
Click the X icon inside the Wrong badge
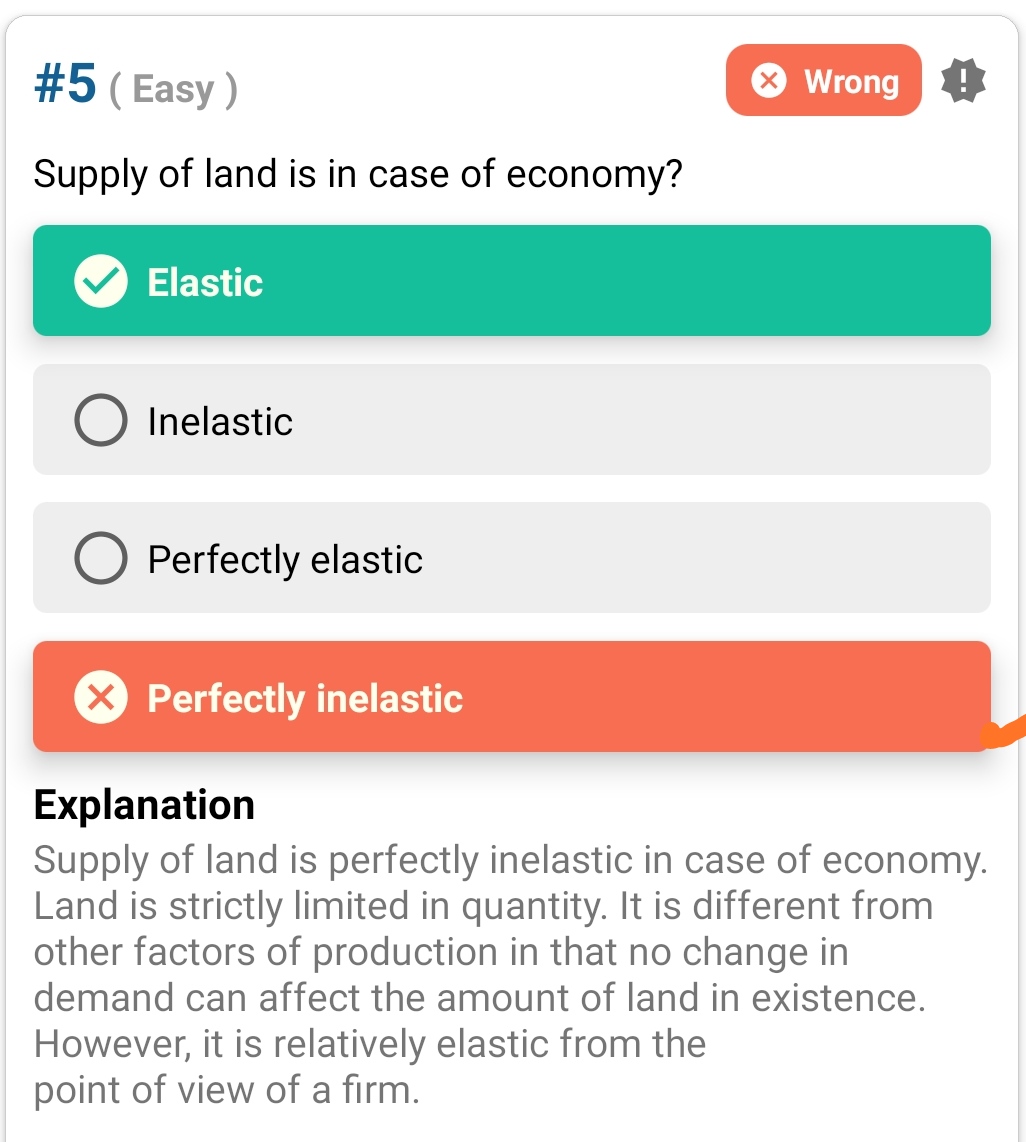[768, 81]
